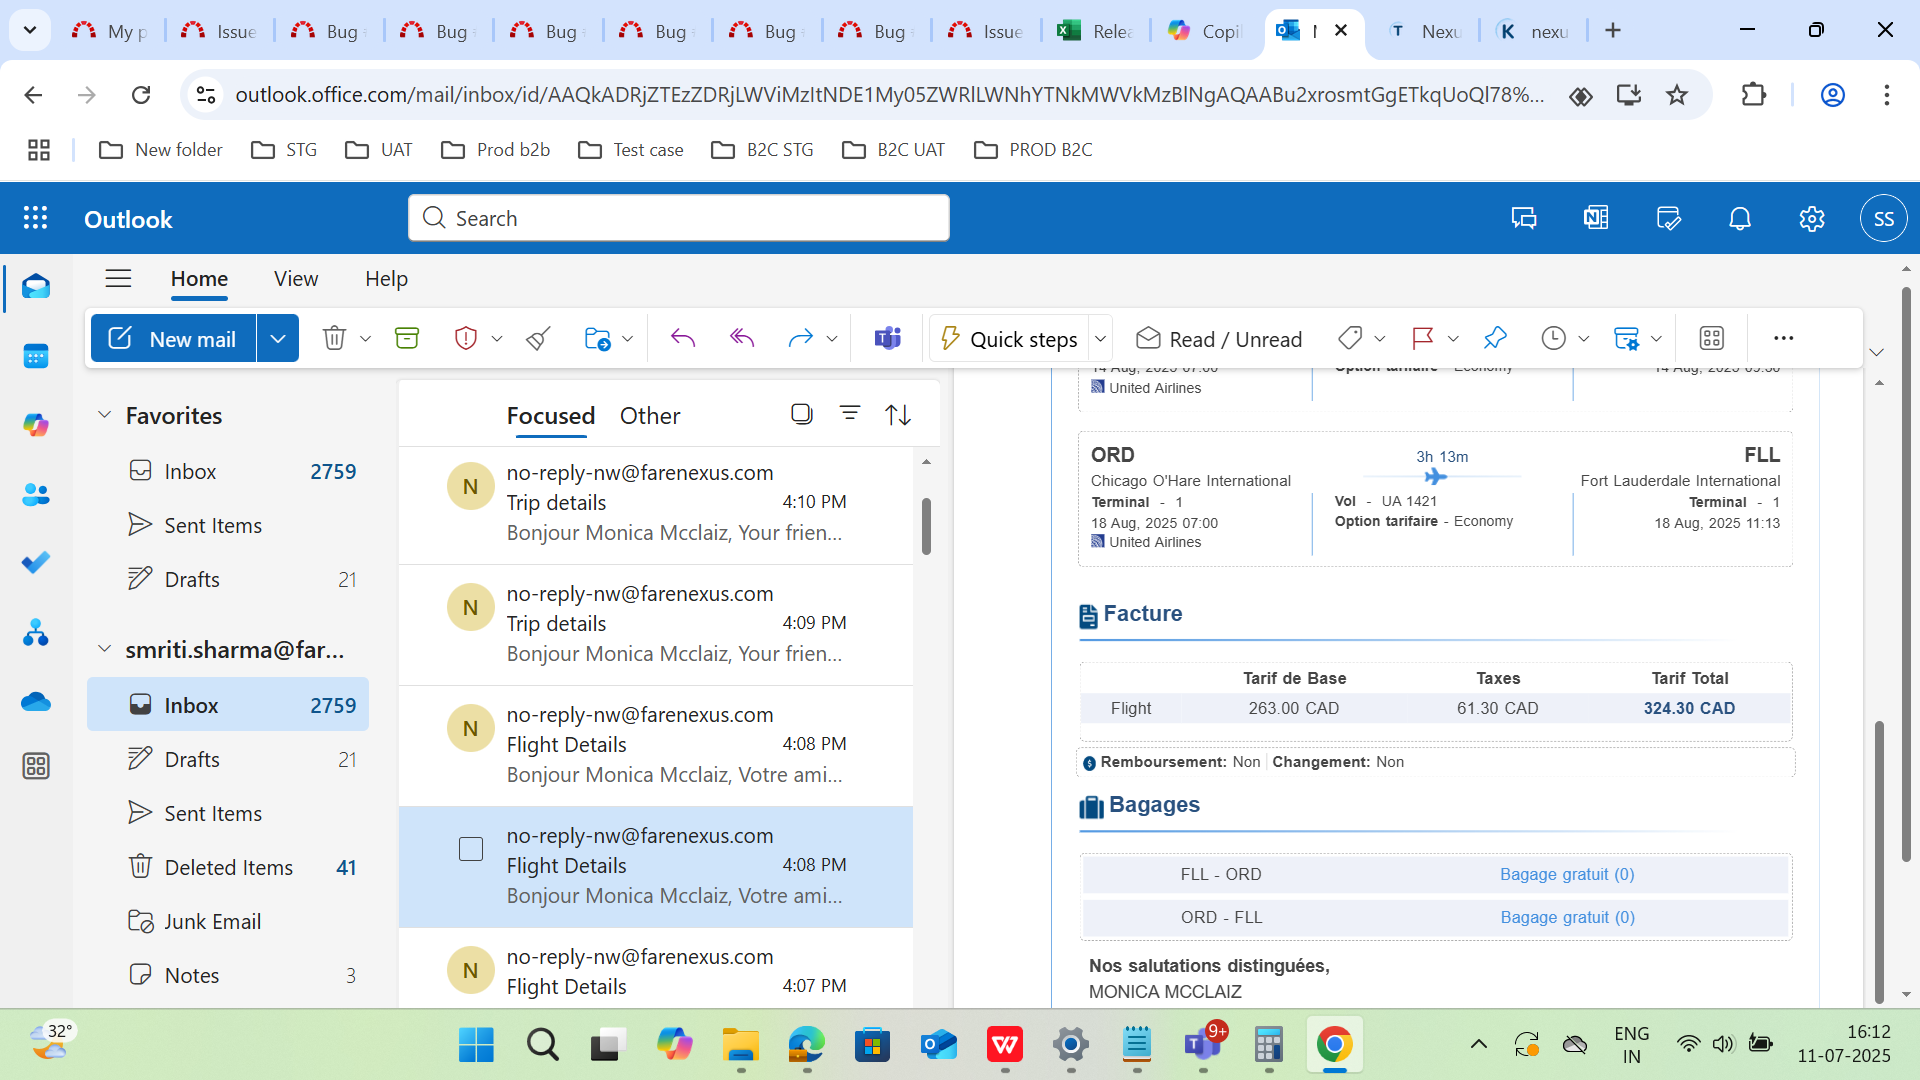The width and height of the screenshot is (1920, 1080).
Task: Compose with the New mail button
Action: point(174,338)
